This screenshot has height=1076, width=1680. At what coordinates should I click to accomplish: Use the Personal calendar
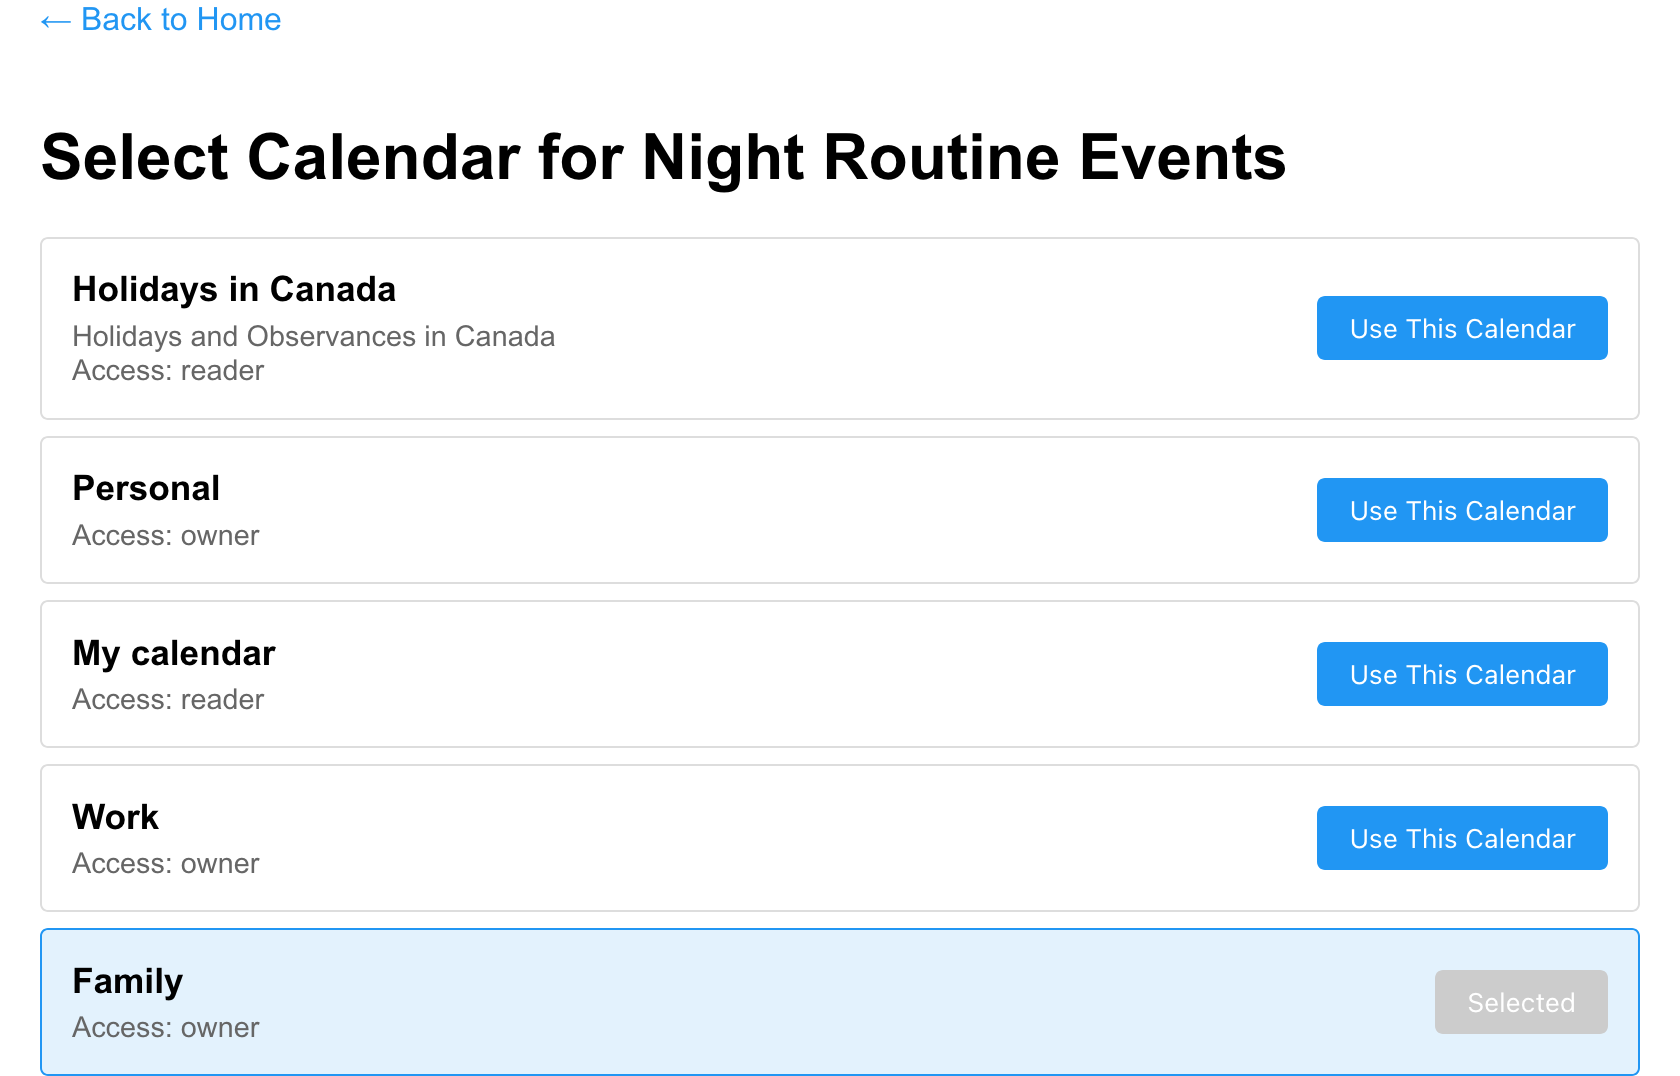1461,510
